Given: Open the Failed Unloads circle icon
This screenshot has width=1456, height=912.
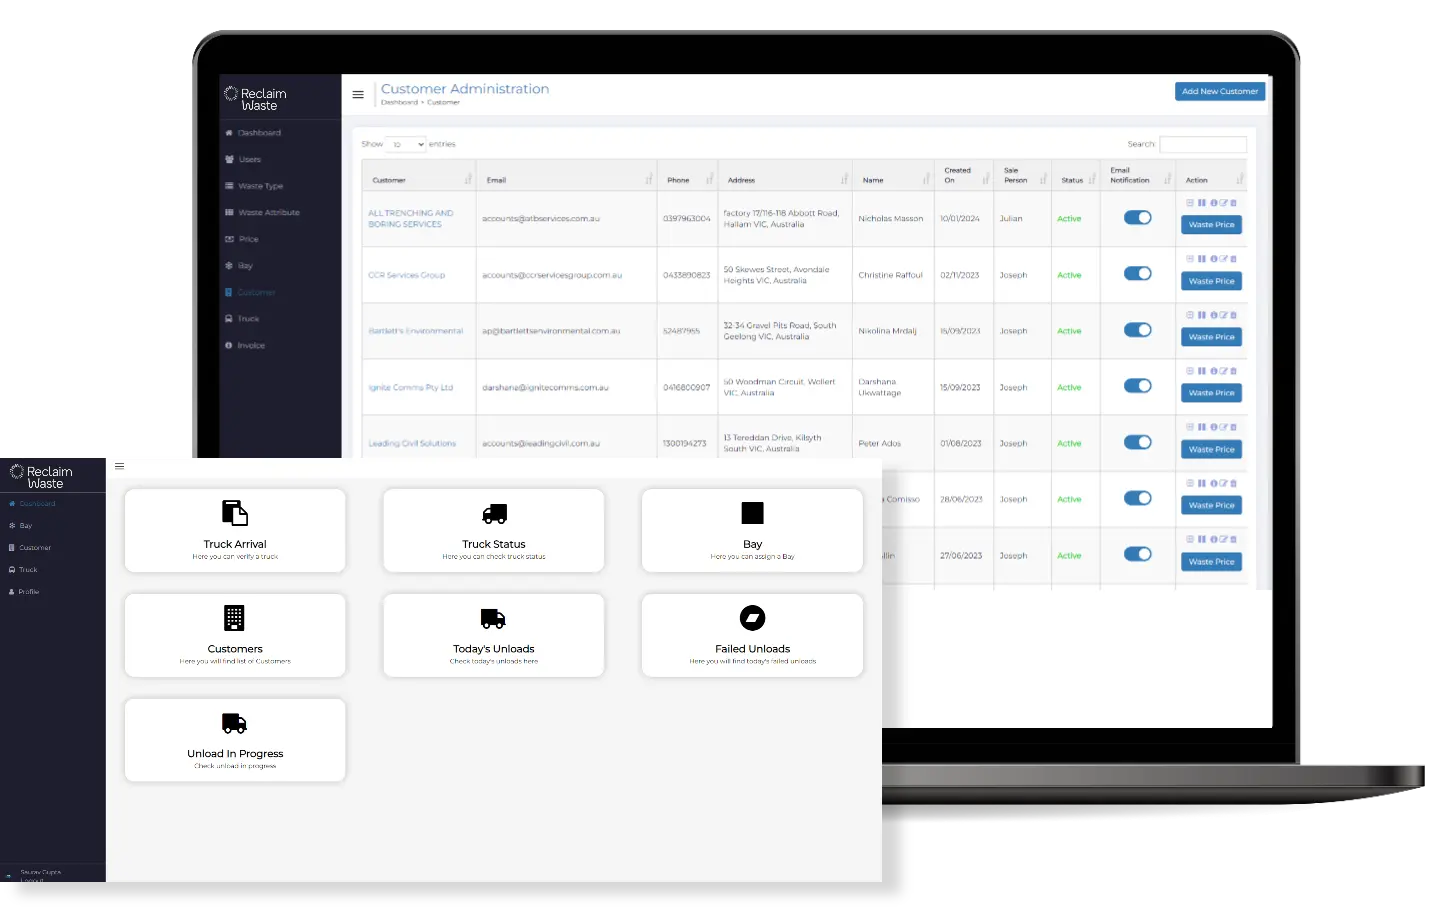Looking at the screenshot, I should coord(752,618).
